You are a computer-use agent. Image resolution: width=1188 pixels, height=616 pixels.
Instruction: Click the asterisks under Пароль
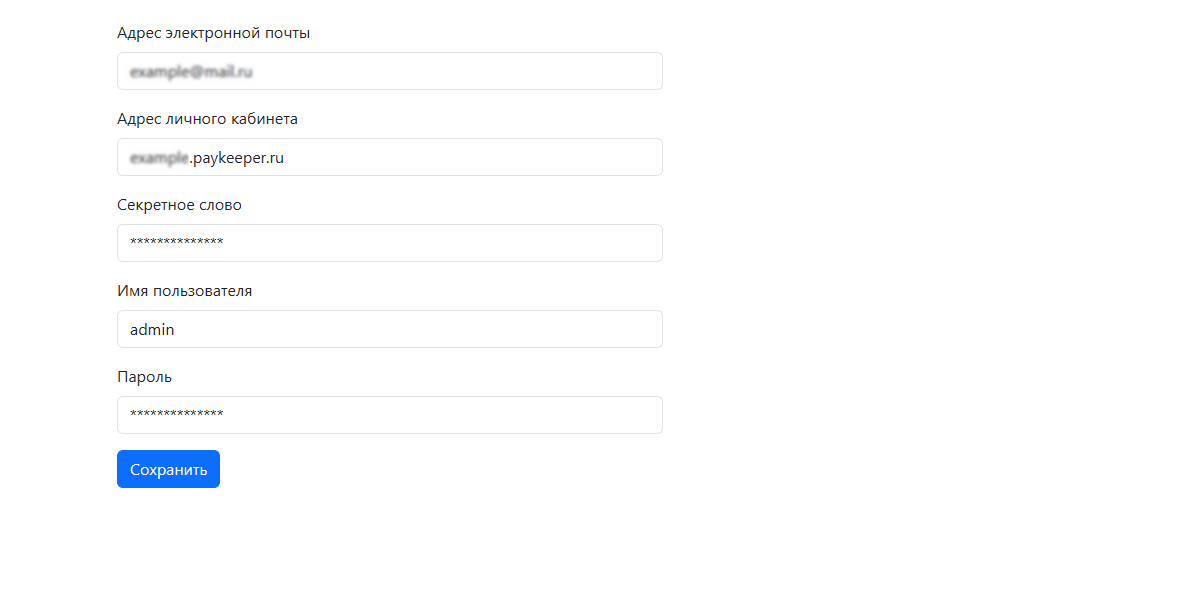tap(176, 415)
